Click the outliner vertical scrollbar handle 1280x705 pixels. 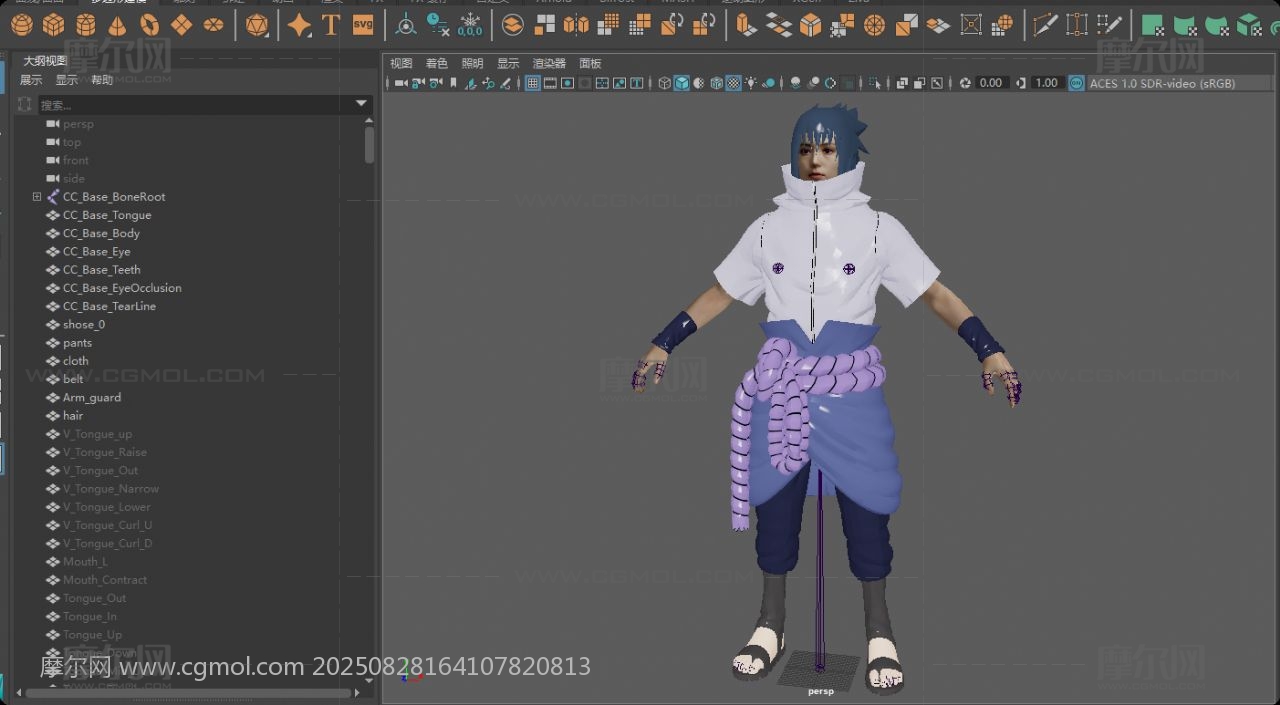pyautogui.click(x=369, y=145)
